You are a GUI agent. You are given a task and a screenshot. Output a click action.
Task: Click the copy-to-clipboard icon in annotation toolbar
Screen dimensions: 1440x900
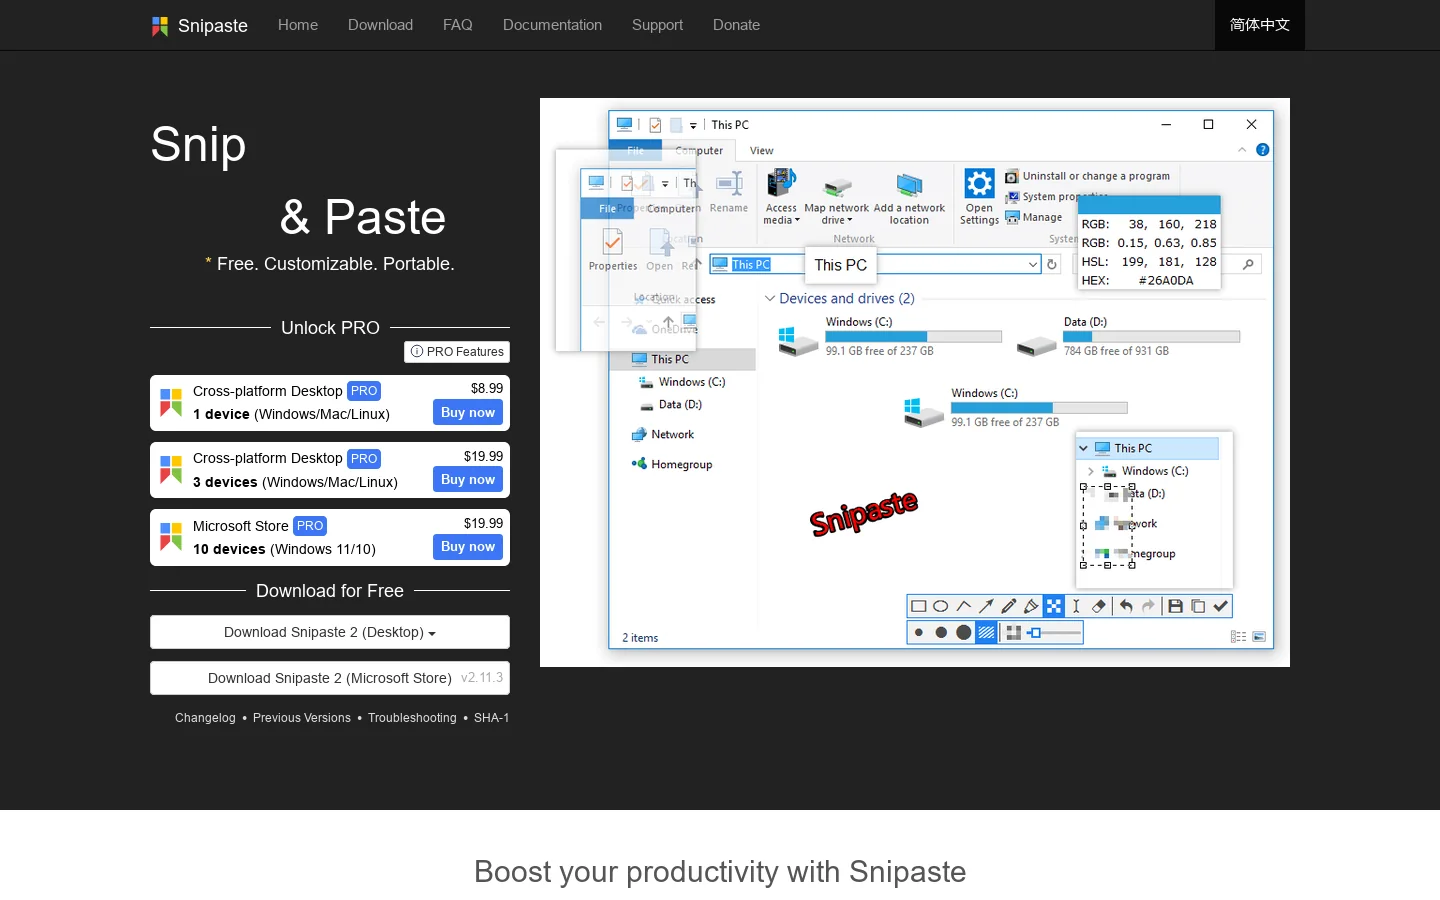(x=1198, y=606)
